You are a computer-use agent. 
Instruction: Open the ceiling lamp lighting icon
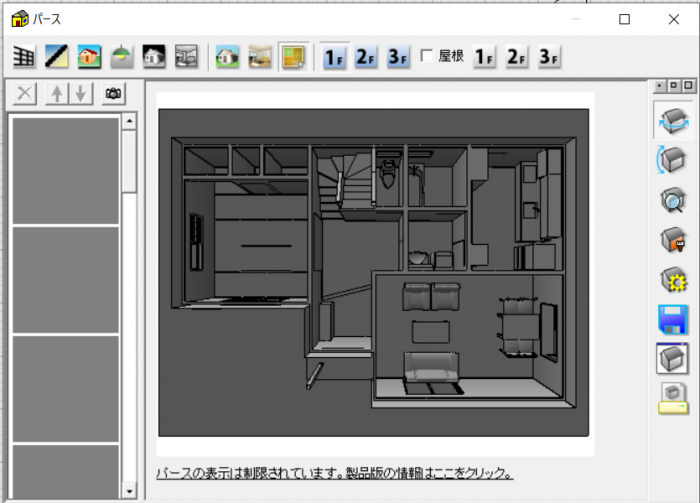click(x=121, y=57)
